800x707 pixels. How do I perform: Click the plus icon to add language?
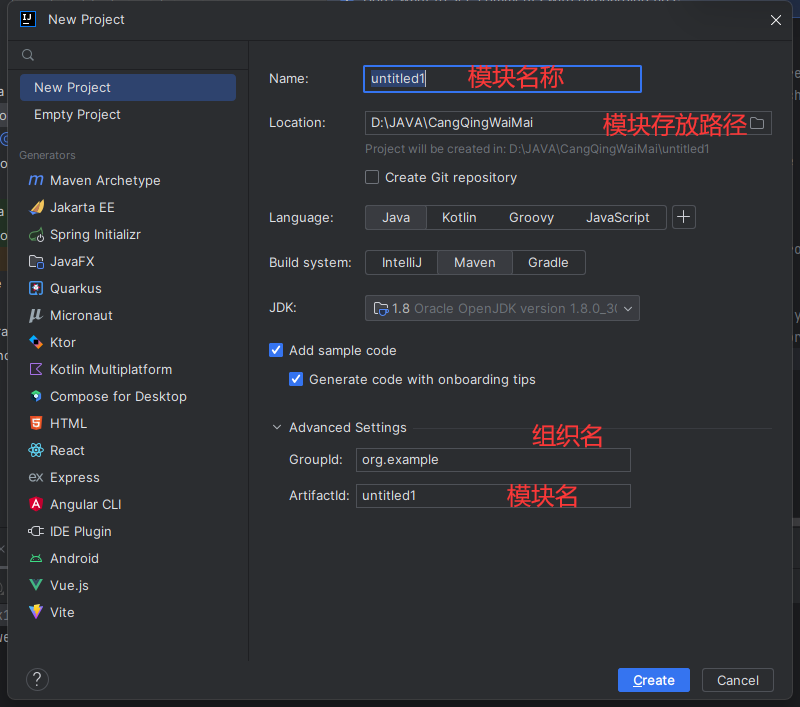[x=684, y=217]
